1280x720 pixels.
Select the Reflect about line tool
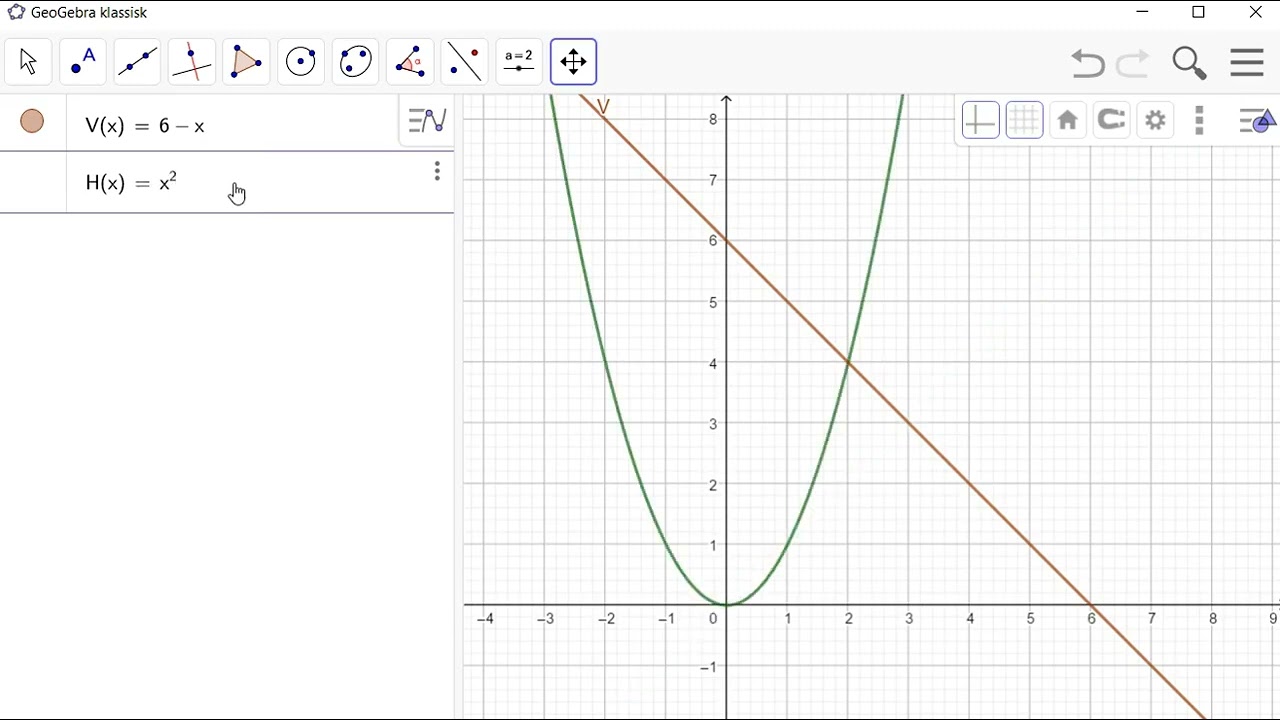tap(464, 62)
